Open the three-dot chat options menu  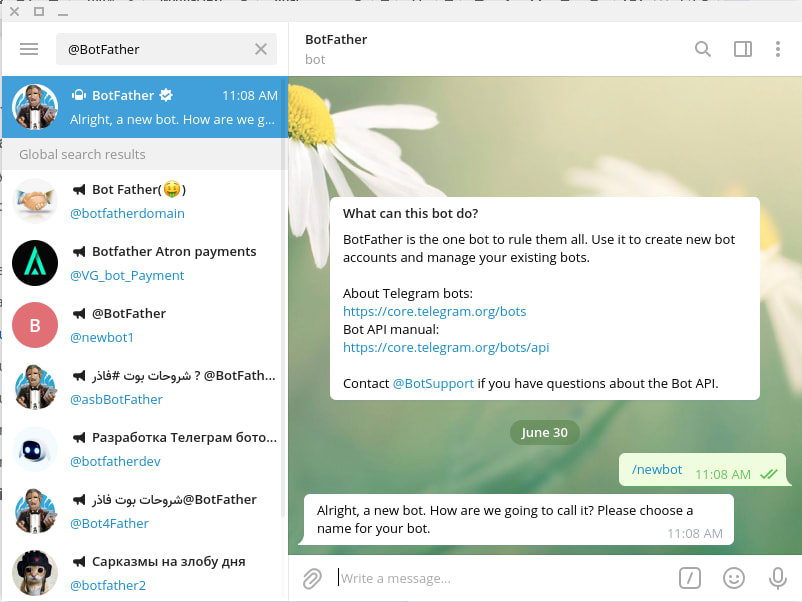click(777, 49)
